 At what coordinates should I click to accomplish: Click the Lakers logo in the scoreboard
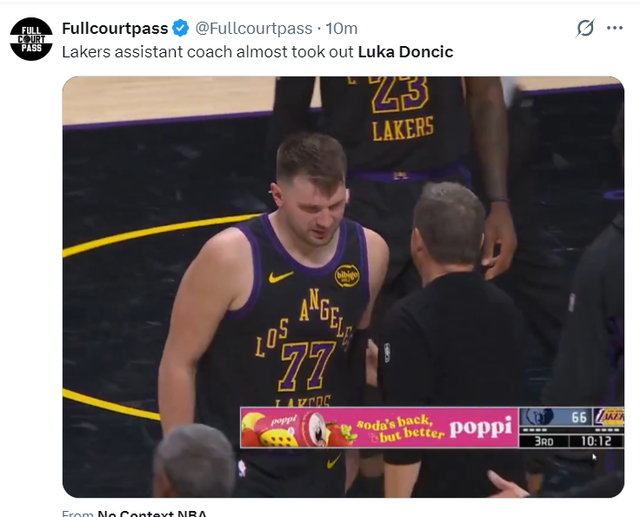(608, 417)
